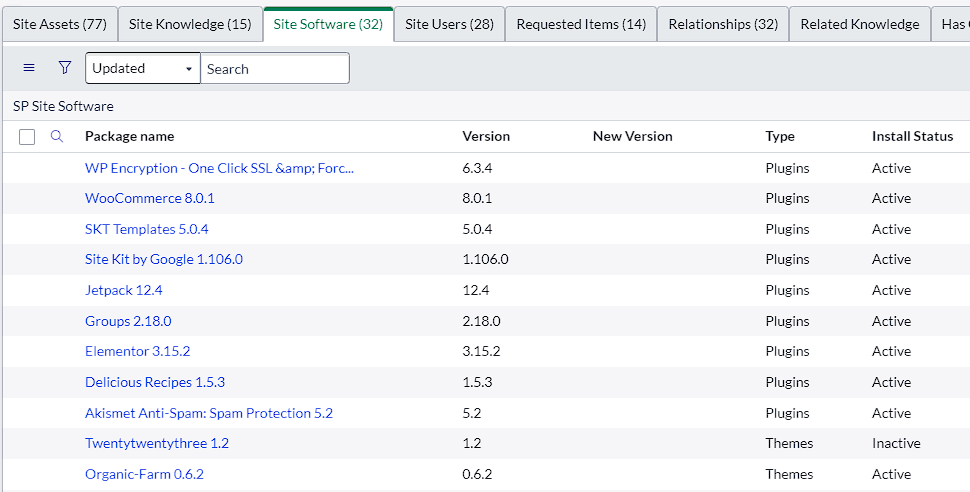Viewport: 970px width, 492px height.
Task: Go to the Relationships (32) tab
Action: pos(723,24)
